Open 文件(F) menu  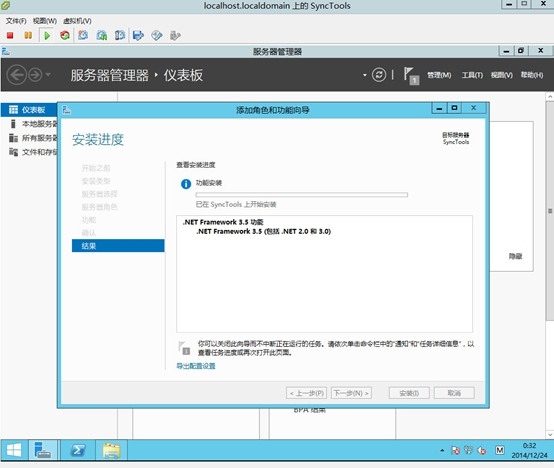16,21
